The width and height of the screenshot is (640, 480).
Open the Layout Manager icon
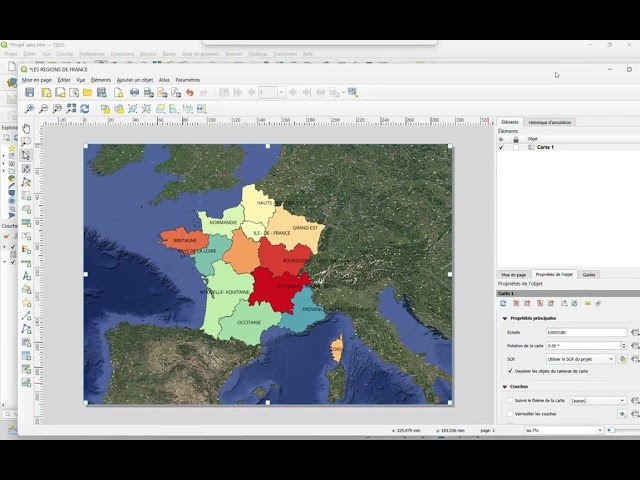(74, 92)
